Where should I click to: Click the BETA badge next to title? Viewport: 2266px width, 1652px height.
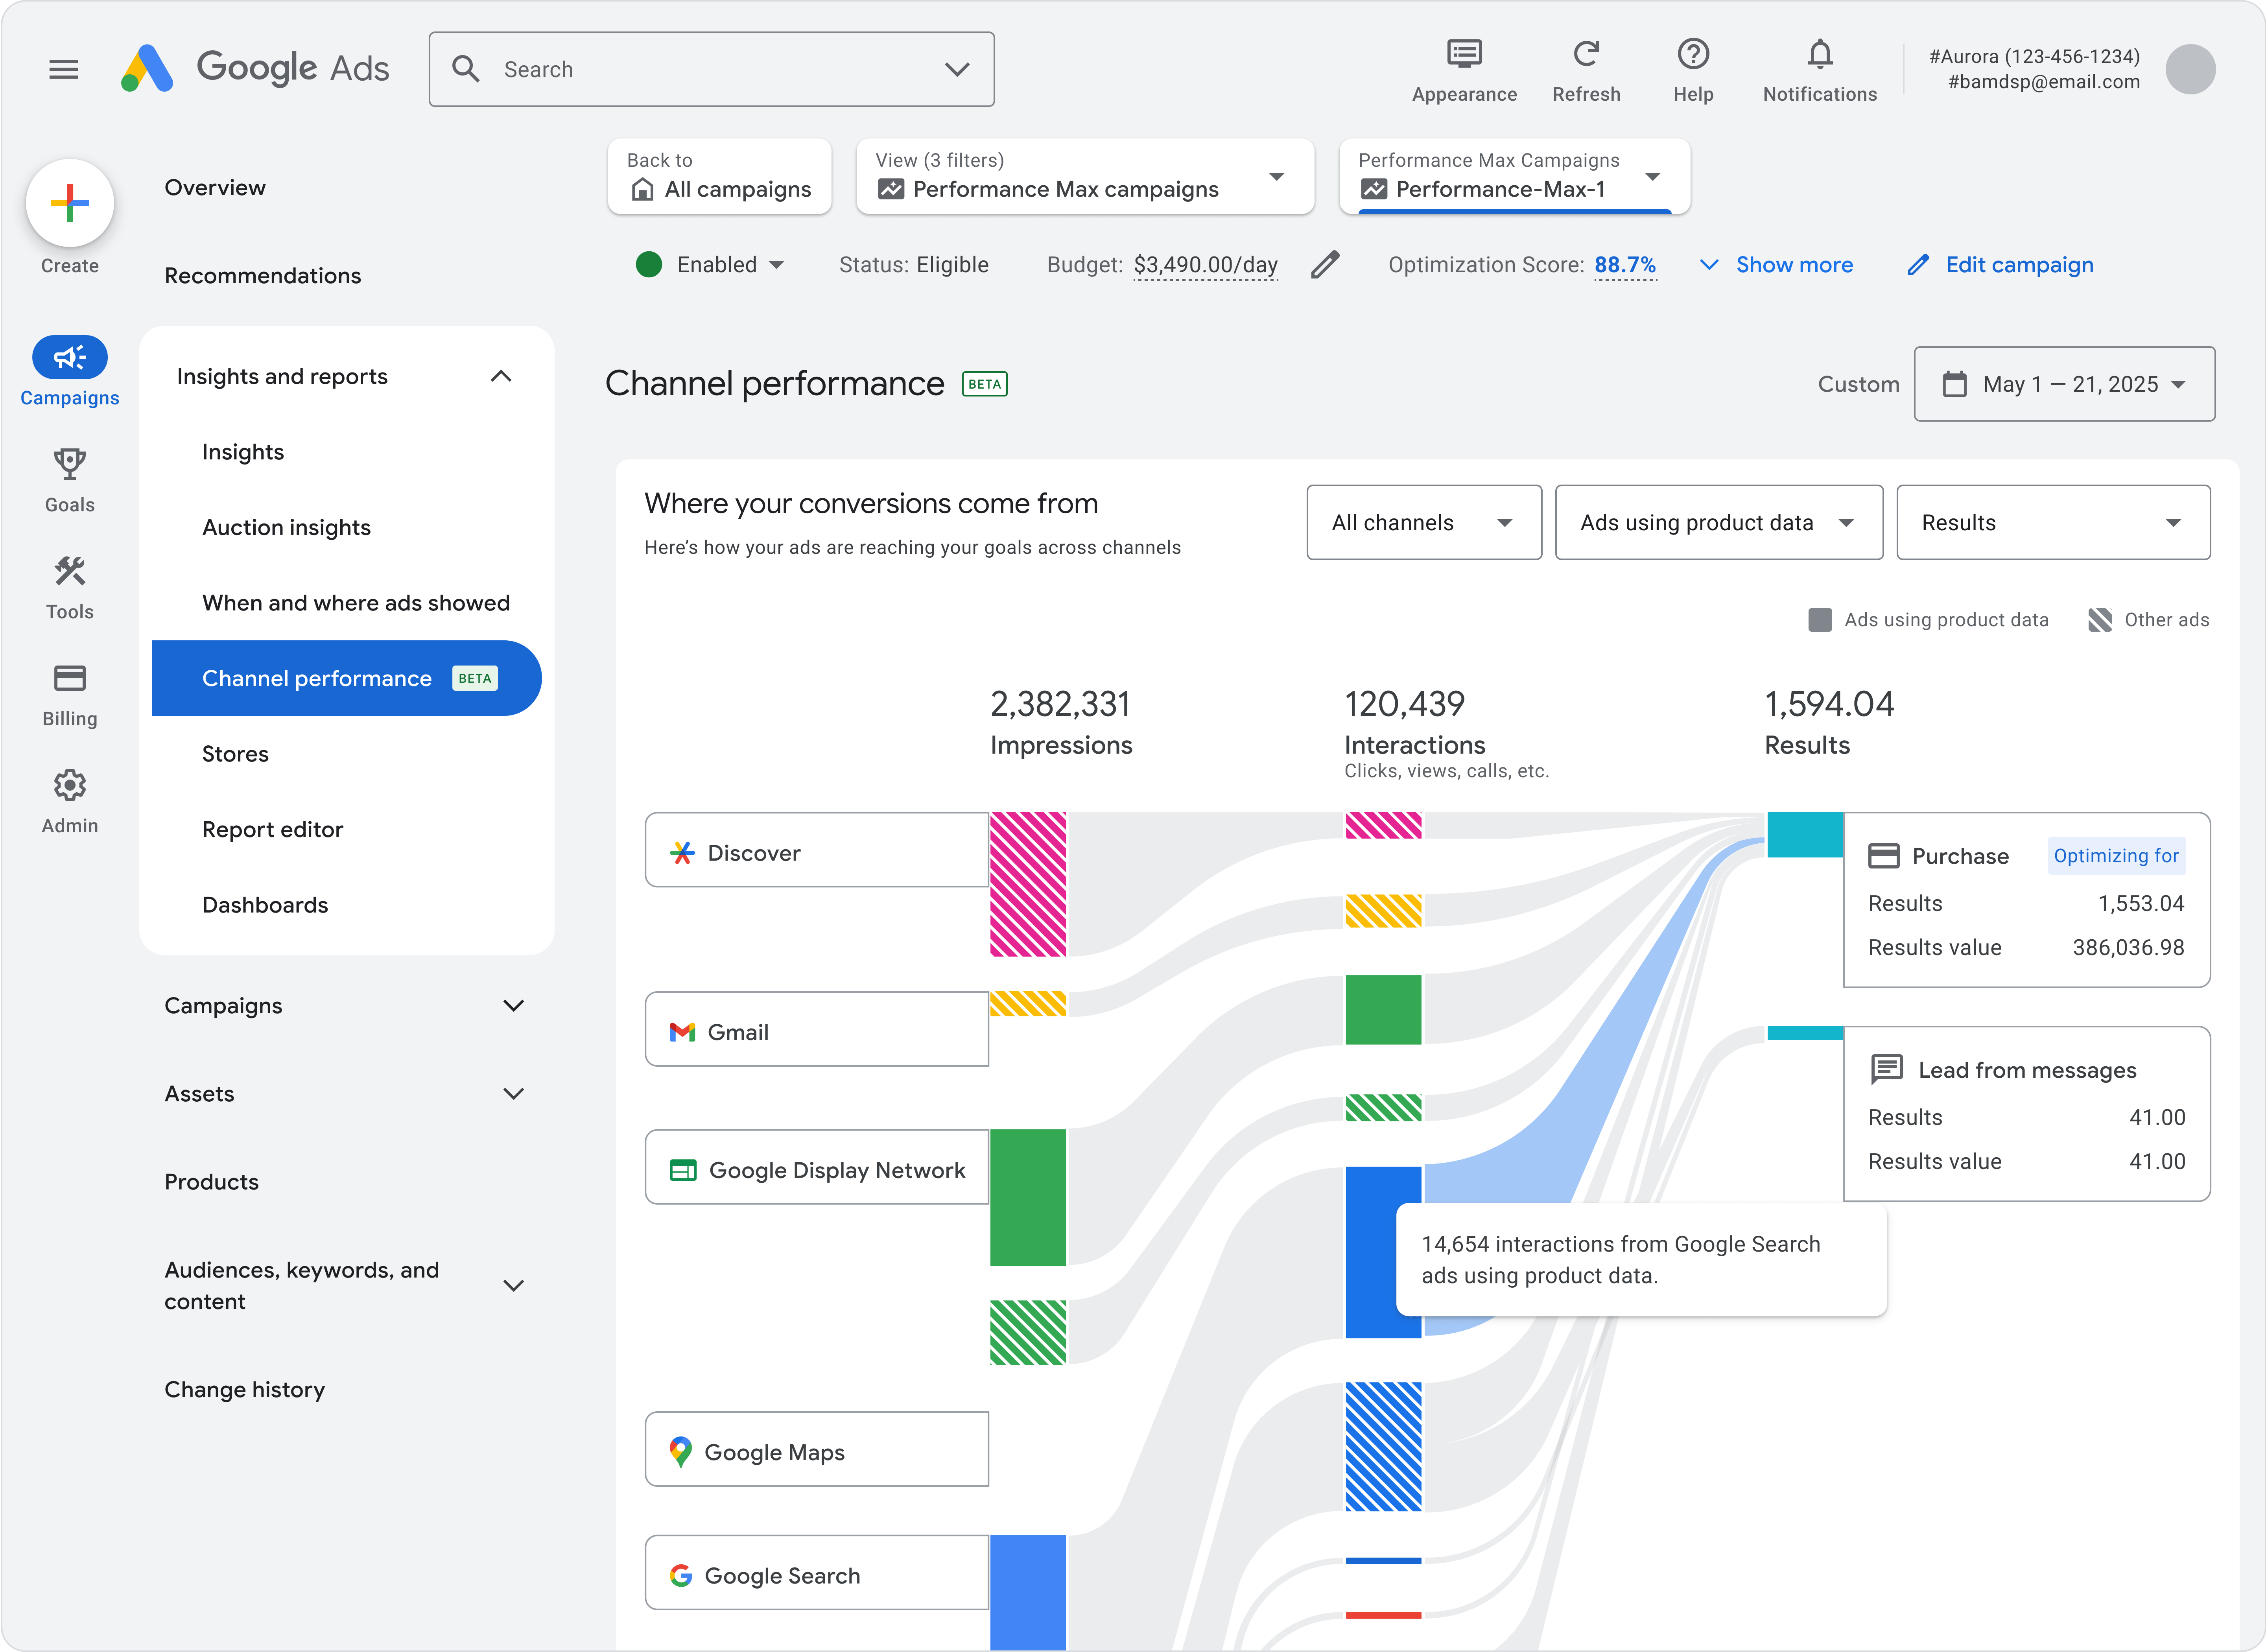pos(984,384)
